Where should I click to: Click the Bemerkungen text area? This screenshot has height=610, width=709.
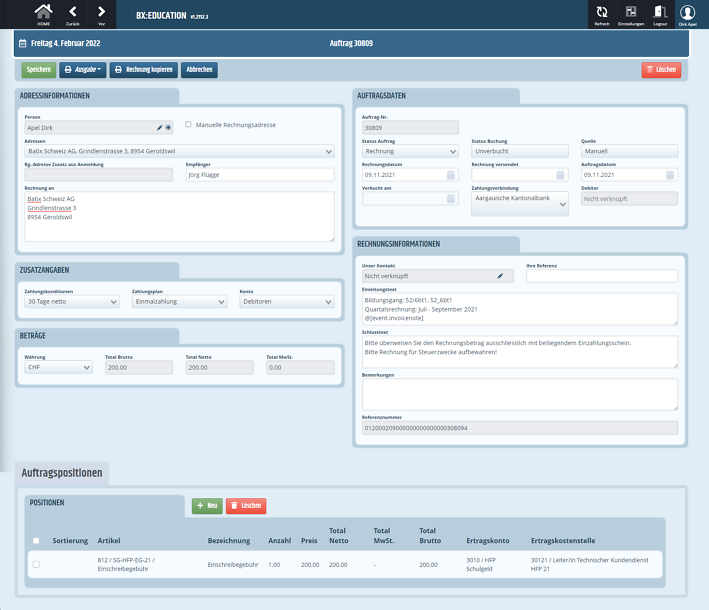pos(520,395)
